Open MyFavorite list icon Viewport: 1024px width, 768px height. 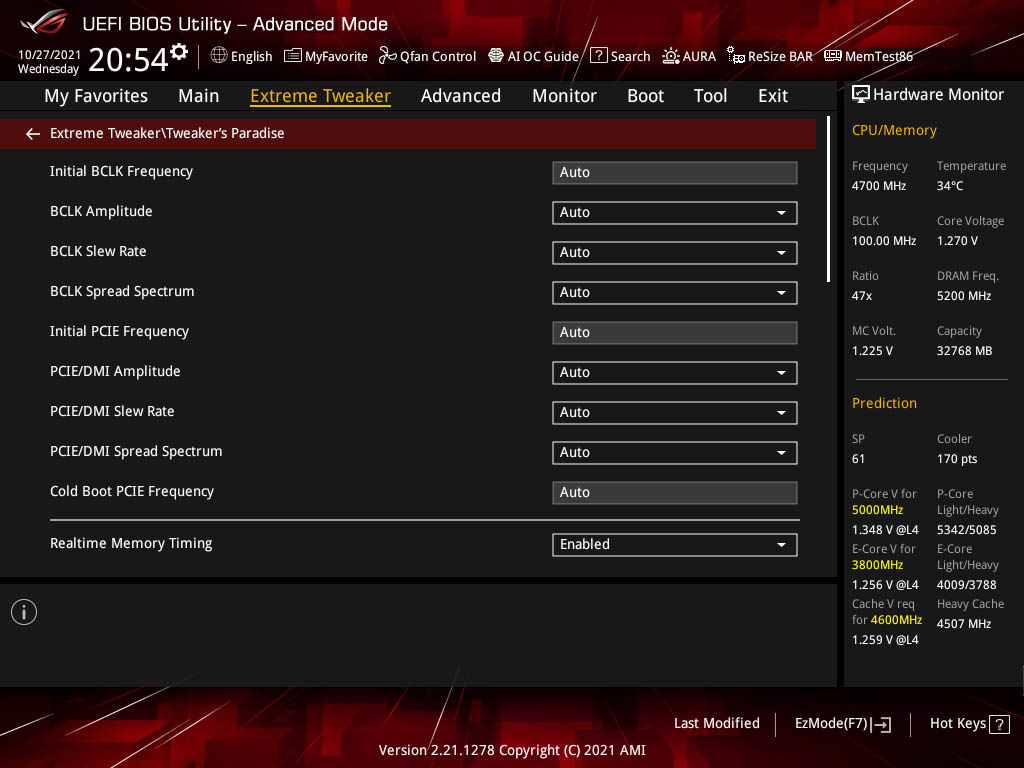(293, 56)
